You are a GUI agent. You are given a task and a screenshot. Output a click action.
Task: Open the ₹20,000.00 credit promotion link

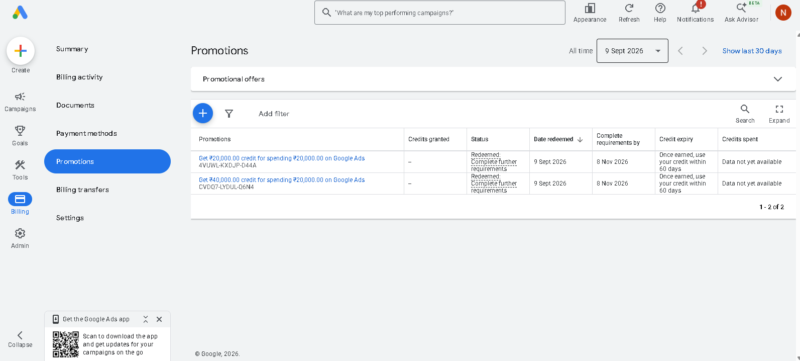pyautogui.click(x=282, y=158)
